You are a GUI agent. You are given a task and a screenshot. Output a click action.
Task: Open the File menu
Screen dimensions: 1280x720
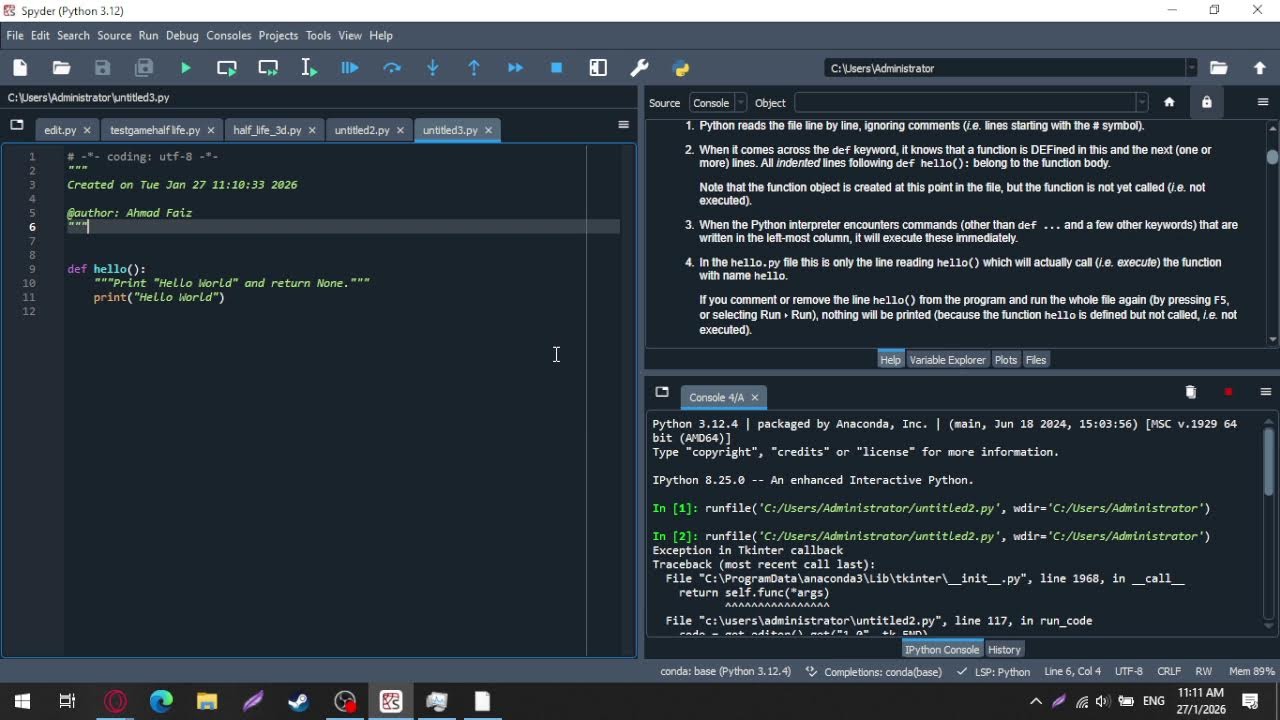pos(15,35)
